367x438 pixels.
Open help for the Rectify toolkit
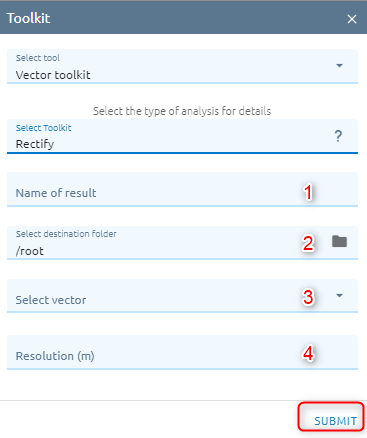point(338,136)
